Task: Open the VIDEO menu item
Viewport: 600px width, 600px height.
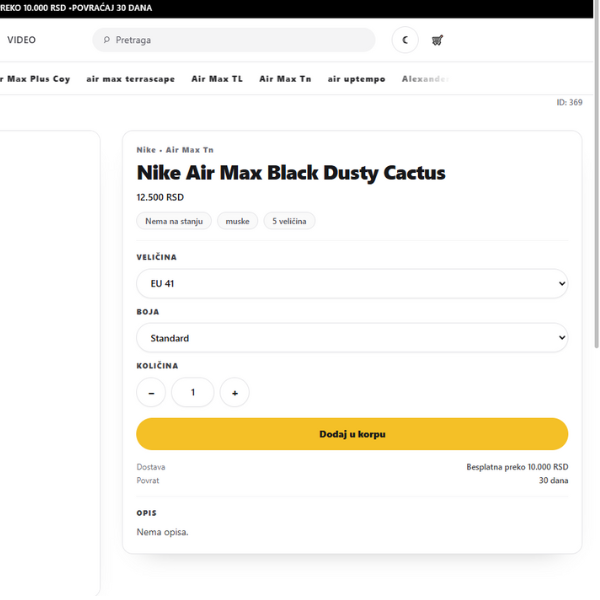Action: click(x=21, y=40)
